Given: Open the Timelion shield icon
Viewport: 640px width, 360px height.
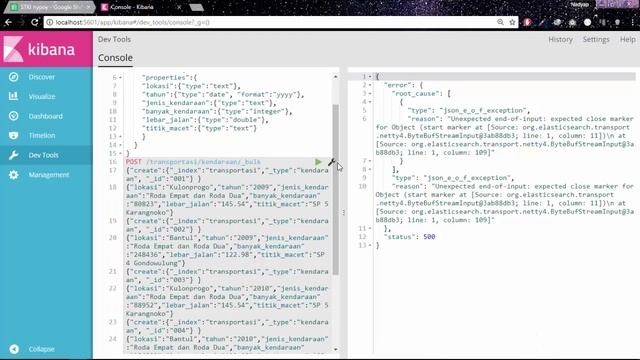Looking at the screenshot, I should (13, 136).
